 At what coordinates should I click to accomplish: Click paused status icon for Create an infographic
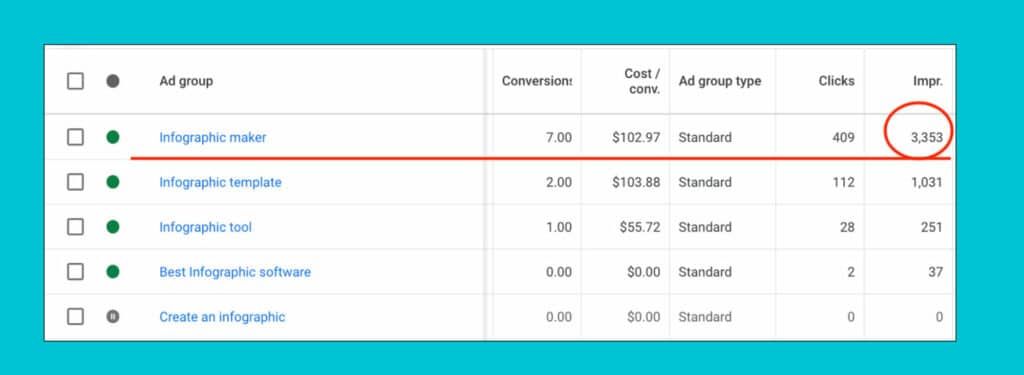pyautogui.click(x=113, y=317)
